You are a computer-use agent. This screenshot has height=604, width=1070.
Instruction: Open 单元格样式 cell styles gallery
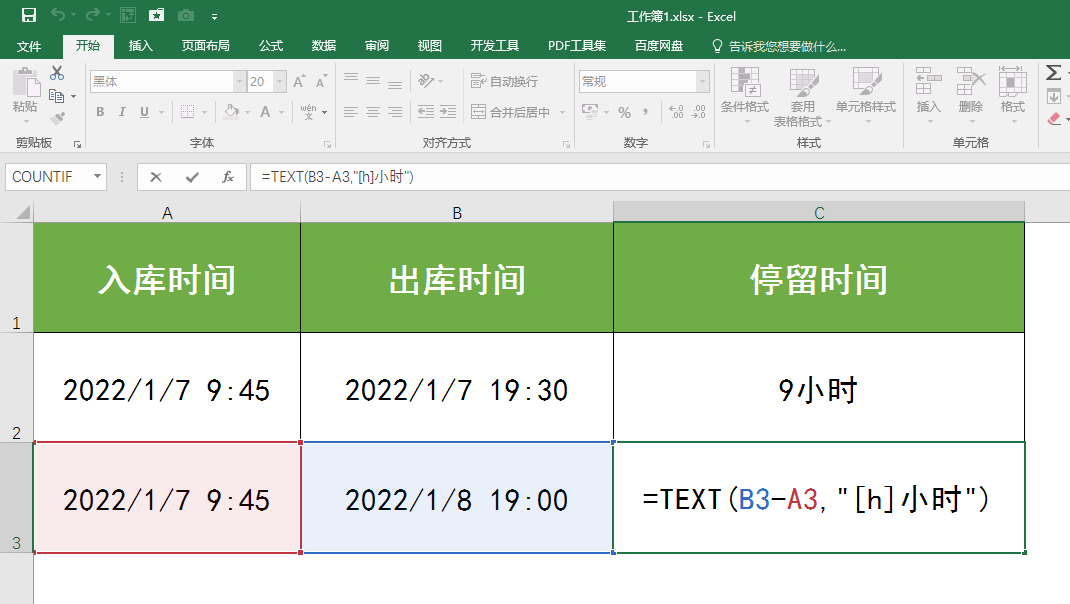(x=866, y=96)
